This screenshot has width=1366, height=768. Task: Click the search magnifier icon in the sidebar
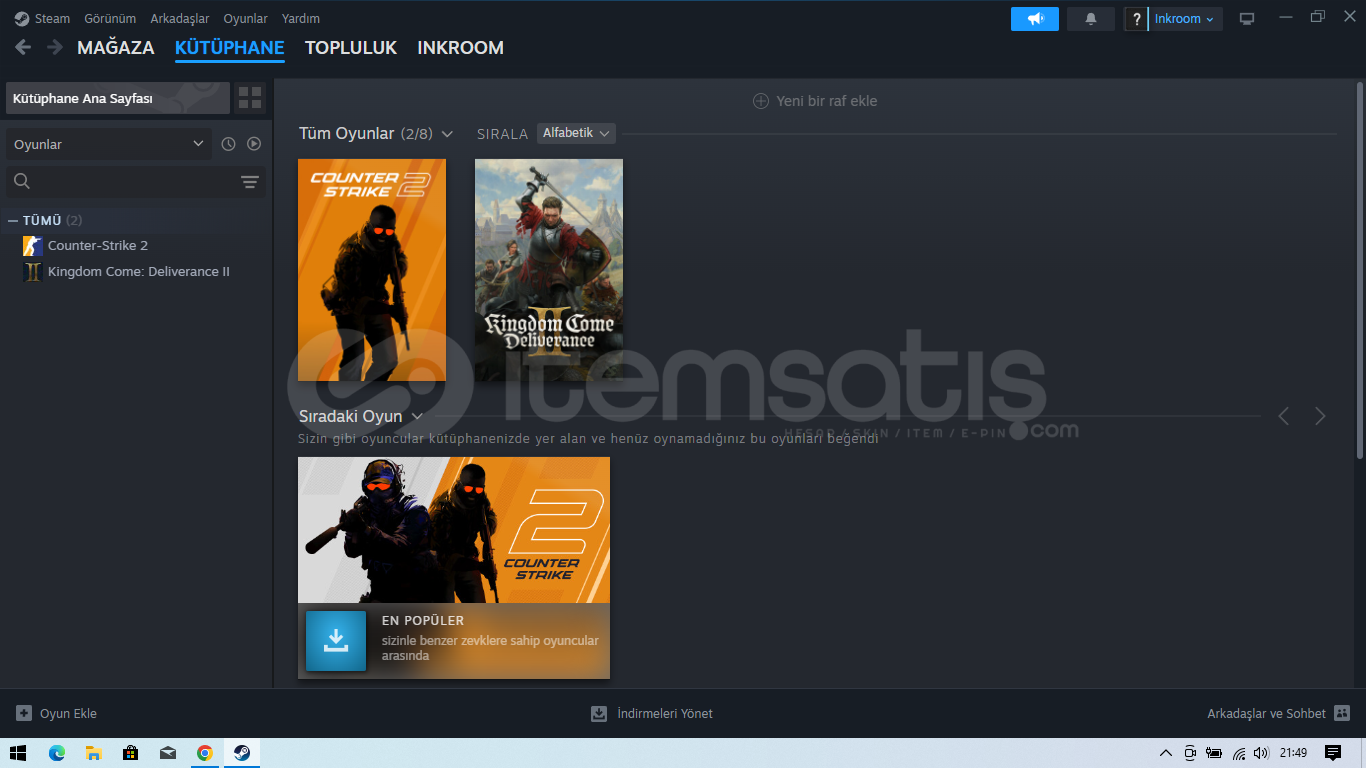(x=22, y=181)
